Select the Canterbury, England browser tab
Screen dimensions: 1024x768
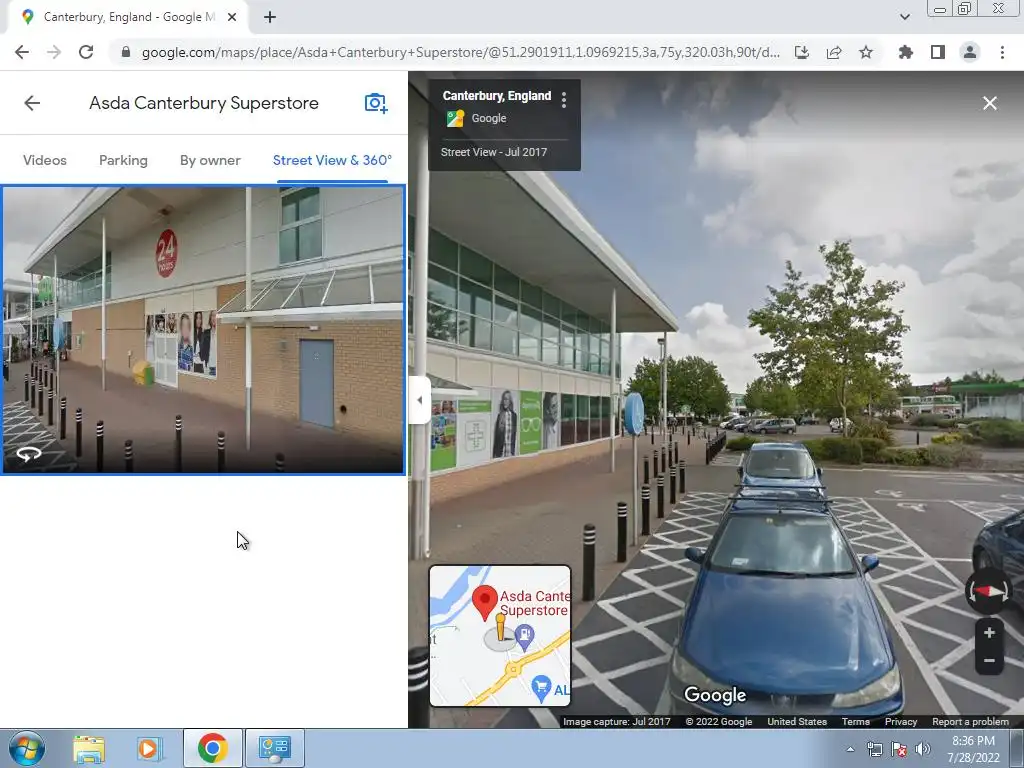click(127, 18)
